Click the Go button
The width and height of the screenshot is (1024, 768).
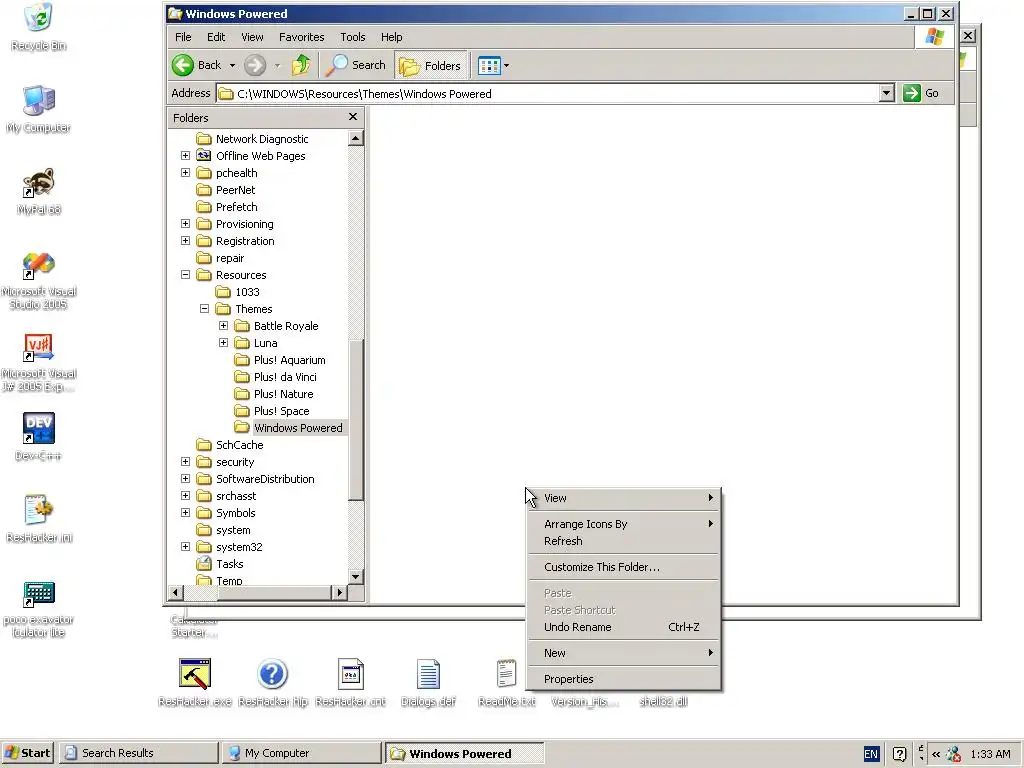[x=921, y=93]
